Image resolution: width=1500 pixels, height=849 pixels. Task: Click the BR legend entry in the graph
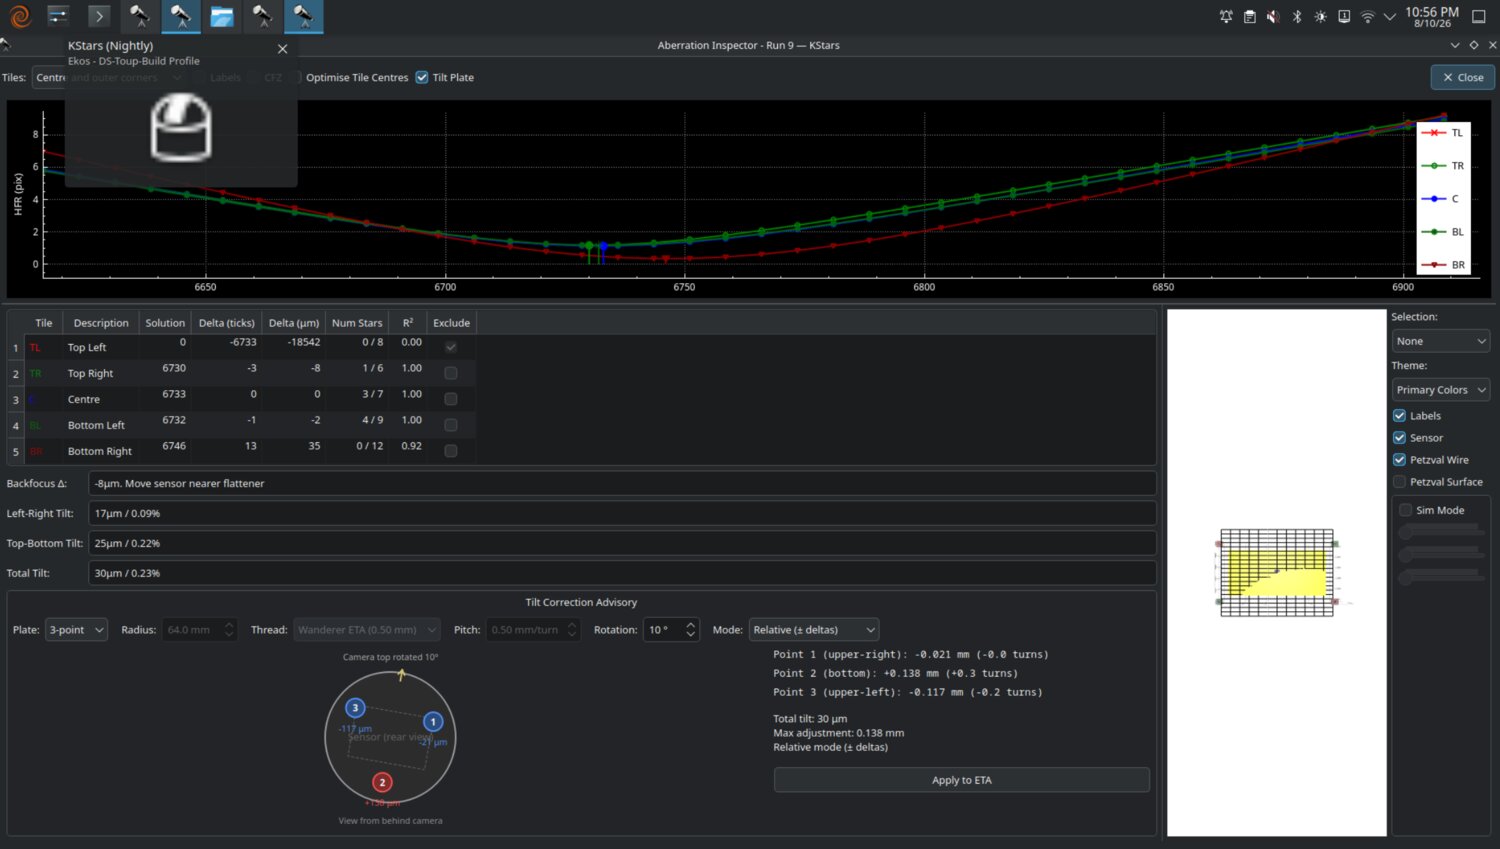[1445, 265]
